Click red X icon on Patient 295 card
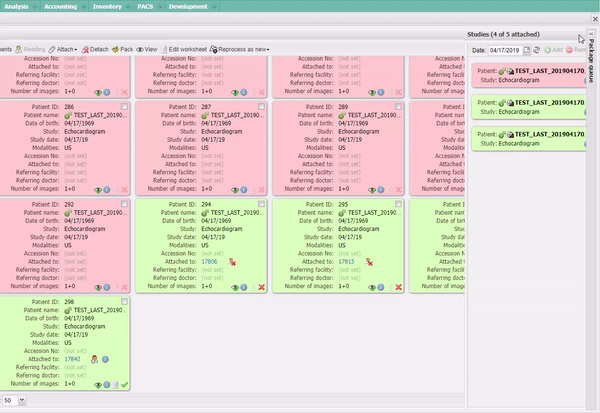 (x=399, y=287)
